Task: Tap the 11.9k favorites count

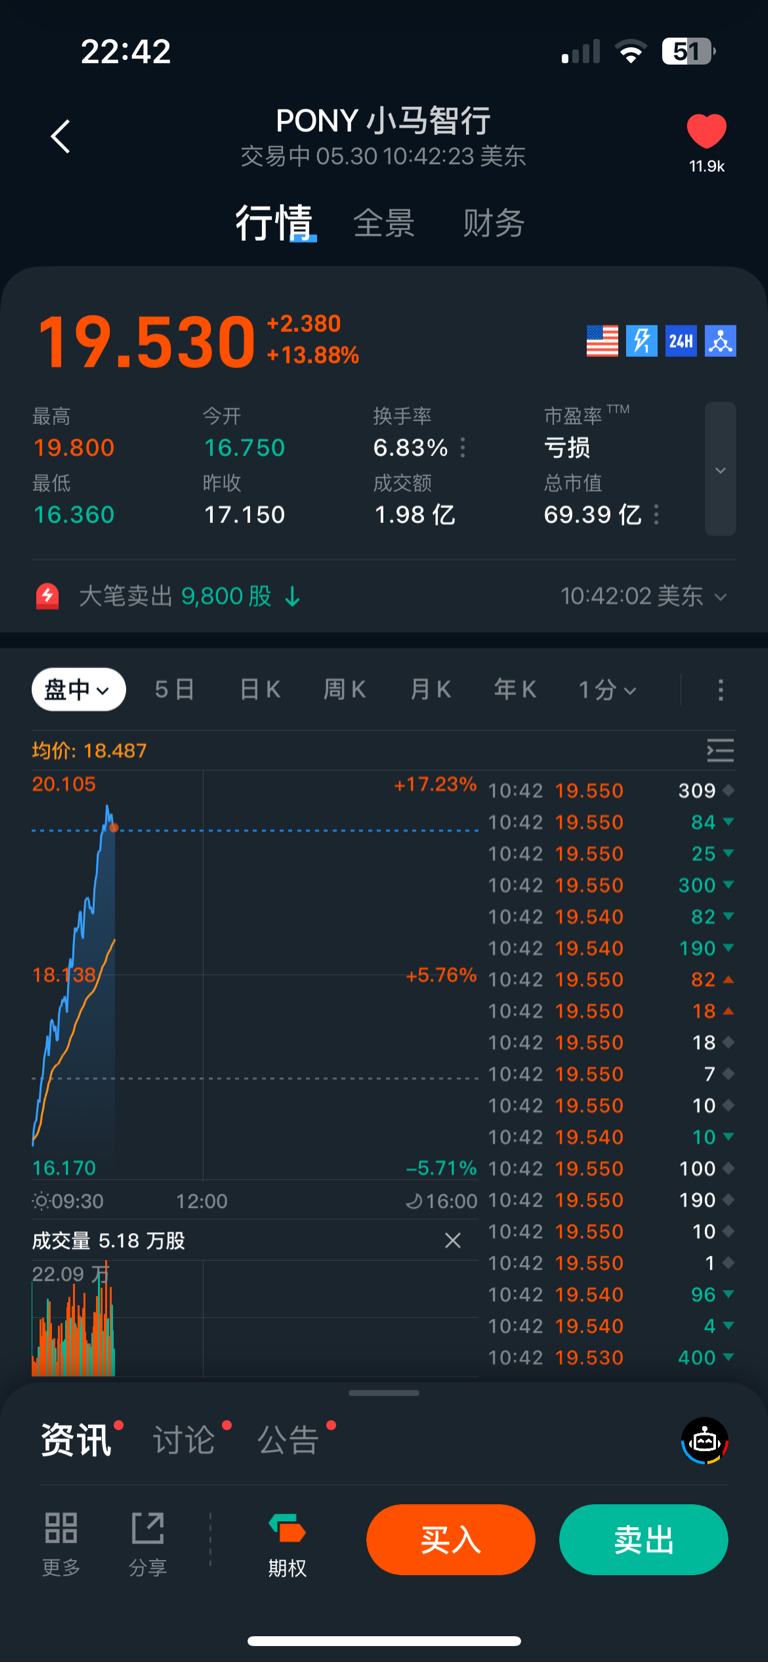Action: [707, 166]
